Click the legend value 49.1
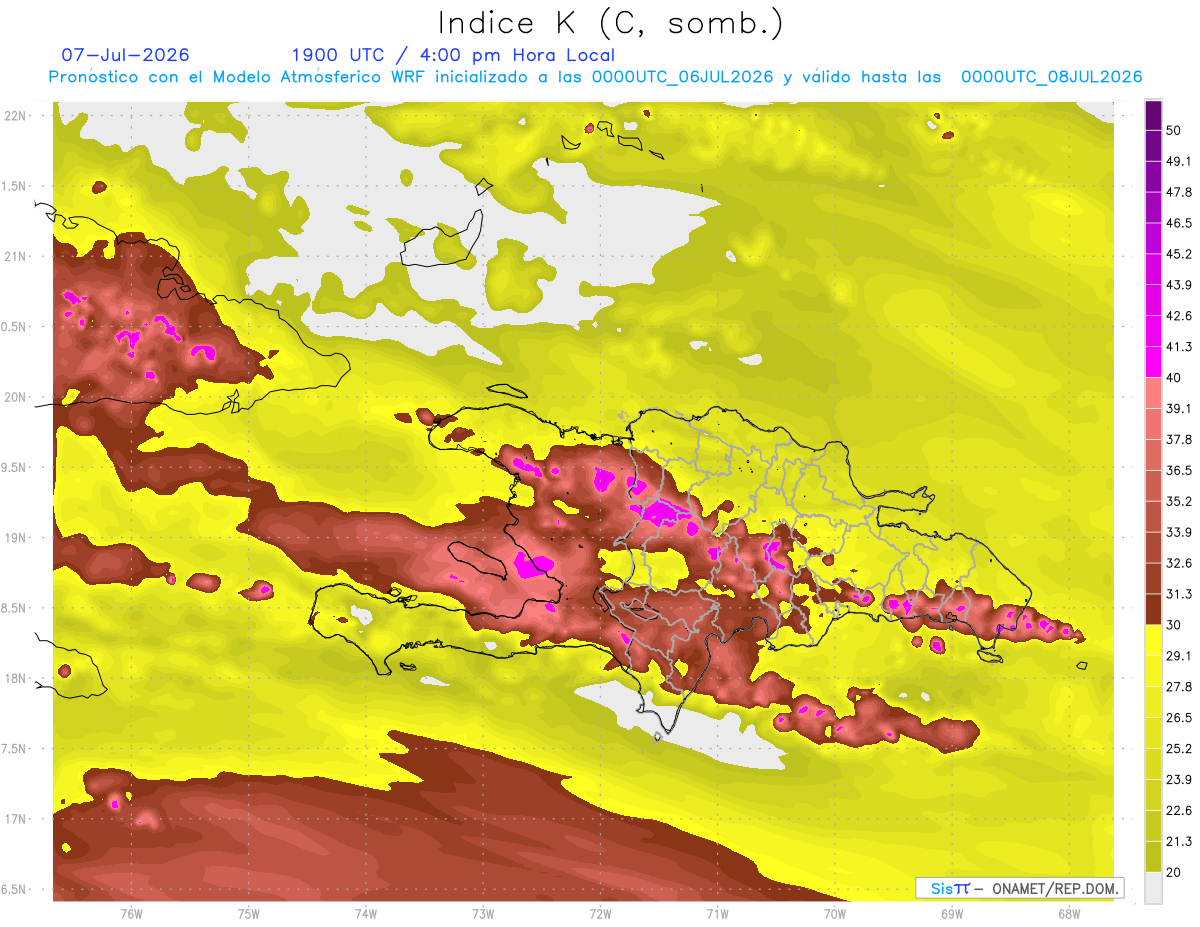Image resolution: width=1200 pixels, height=927 pixels. point(1178,161)
